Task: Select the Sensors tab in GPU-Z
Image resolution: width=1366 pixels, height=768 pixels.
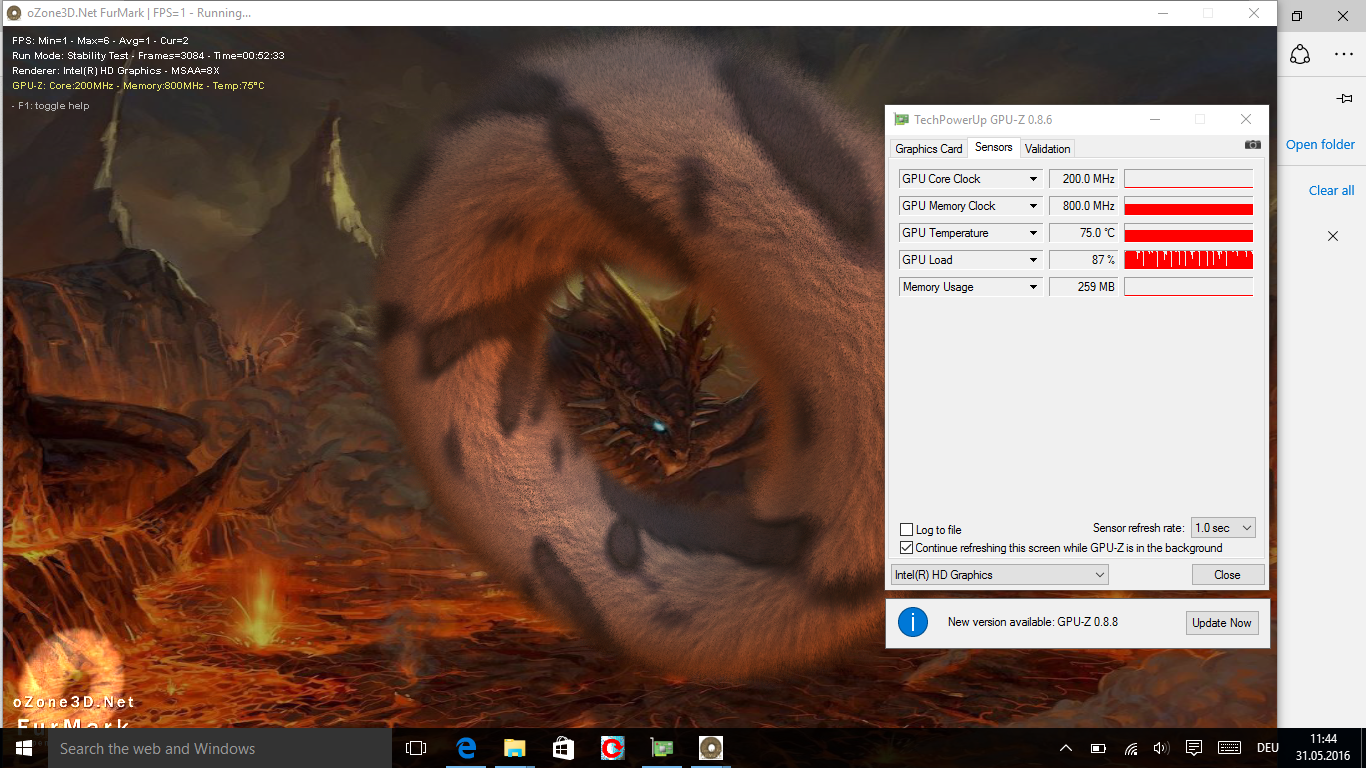Action: [x=994, y=147]
